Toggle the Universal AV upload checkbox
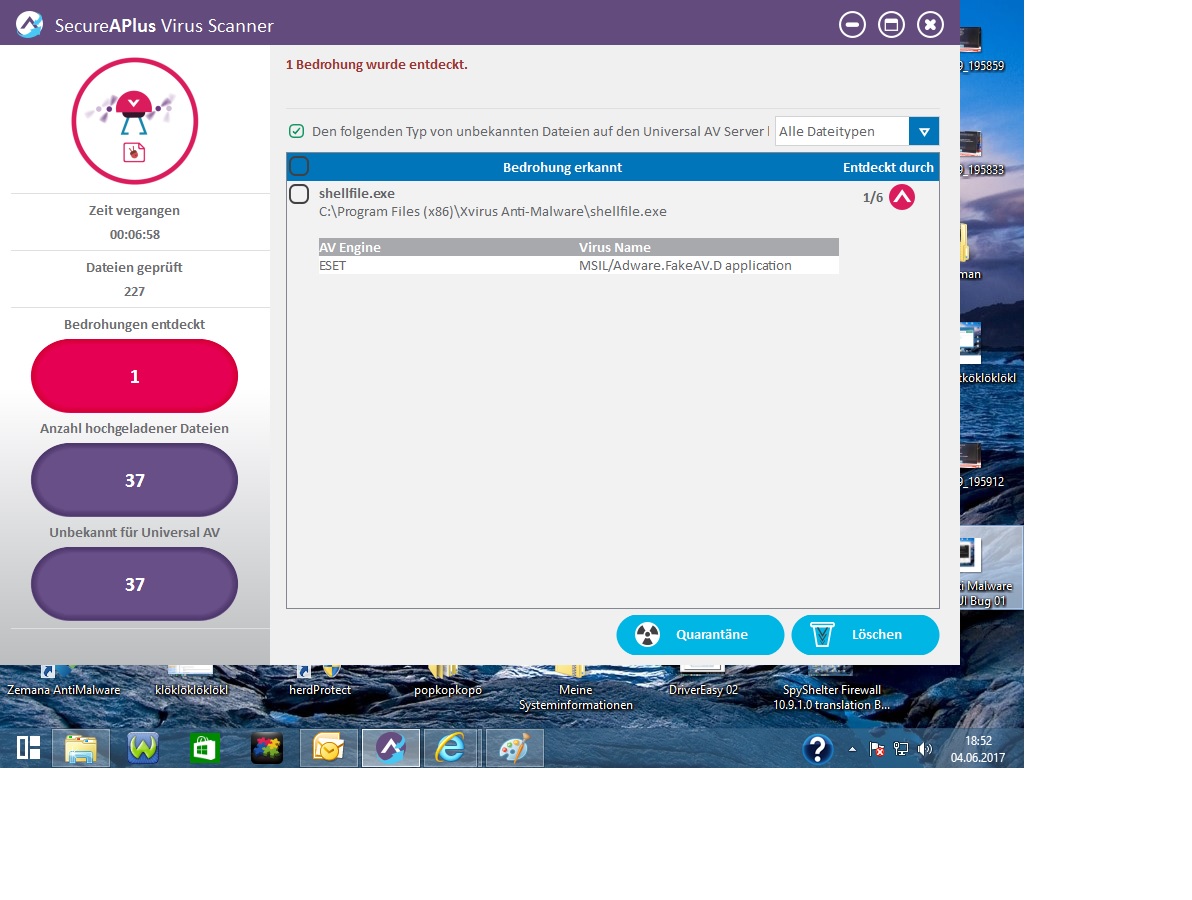Image resolution: width=1192 pixels, height=900 pixels. point(296,132)
